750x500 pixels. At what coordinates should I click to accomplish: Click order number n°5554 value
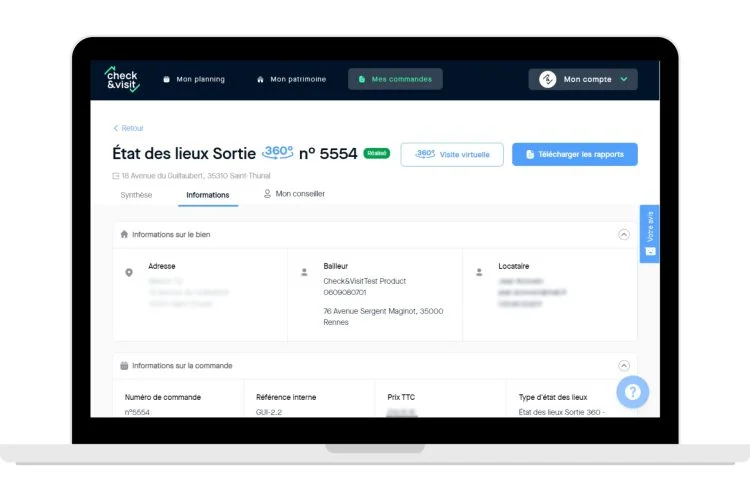point(137,412)
